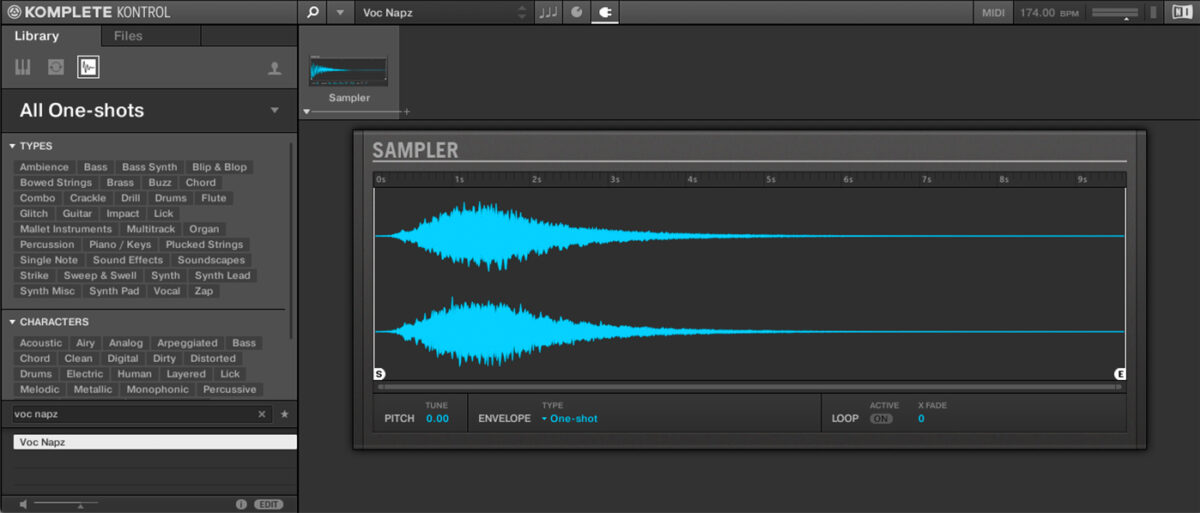Select the Instruments keyboard icon

tap(23, 67)
